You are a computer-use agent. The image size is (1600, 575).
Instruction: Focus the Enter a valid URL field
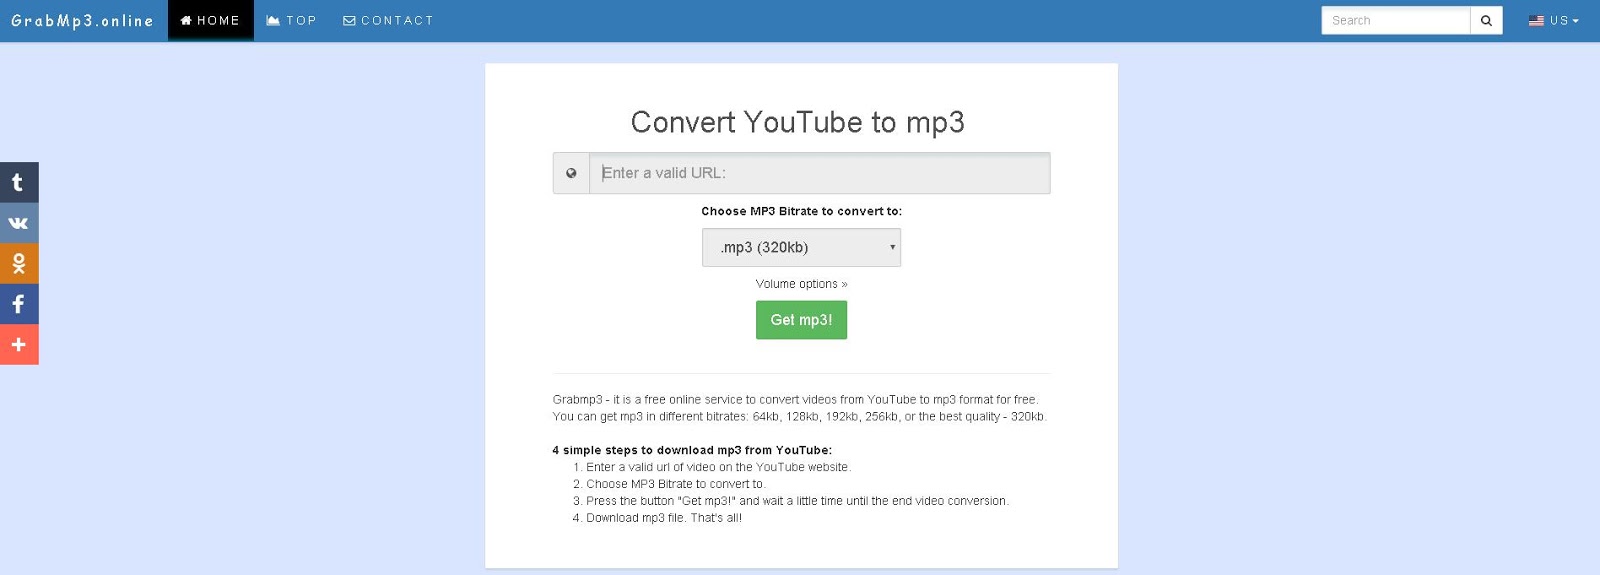click(x=820, y=173)
